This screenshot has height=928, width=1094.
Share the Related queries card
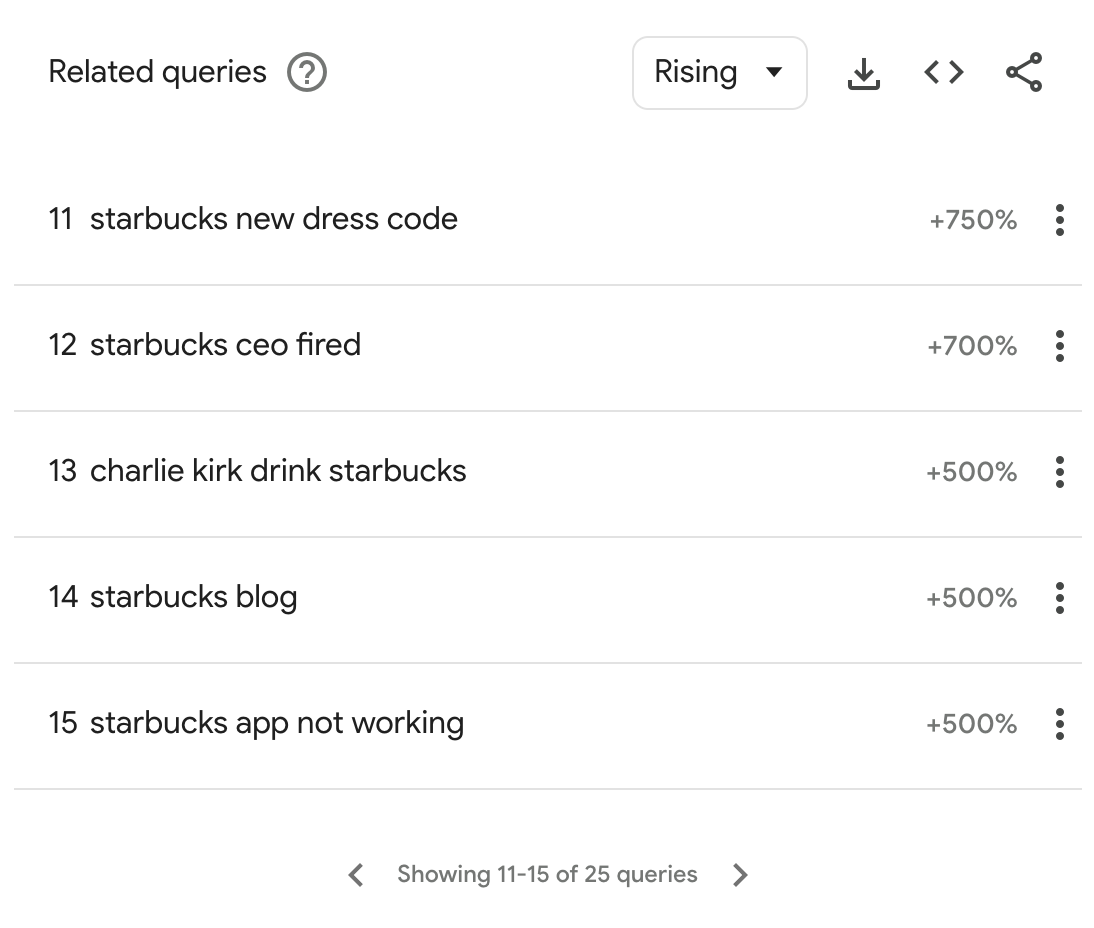(x=1023, y=73)
